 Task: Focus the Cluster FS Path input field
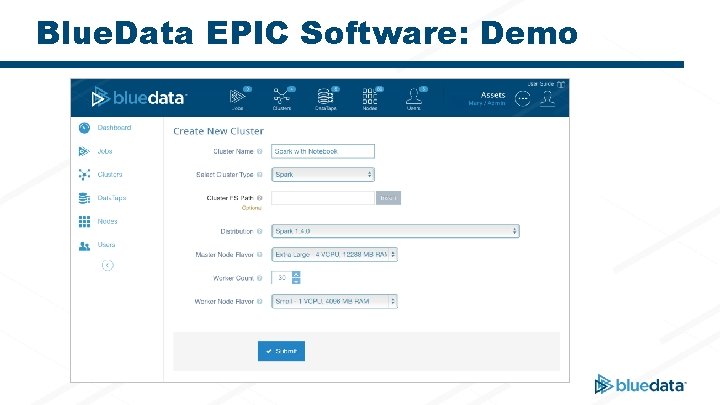pos(323,198)
